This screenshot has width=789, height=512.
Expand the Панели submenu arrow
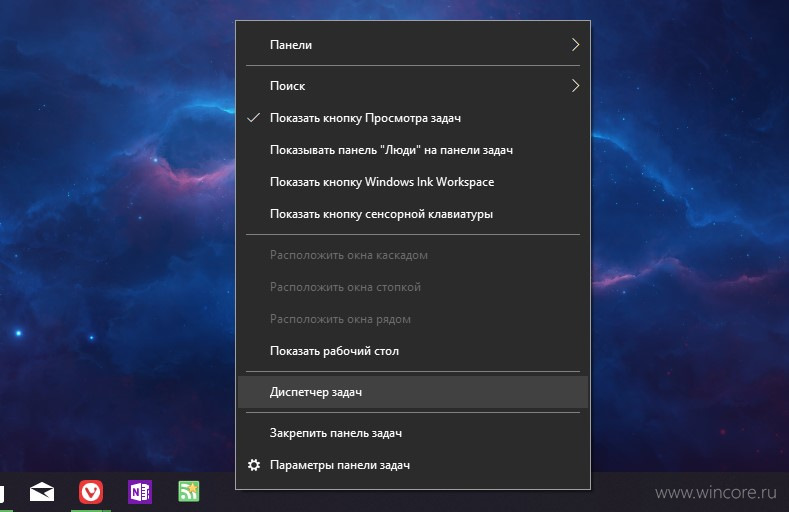[576, 45]
